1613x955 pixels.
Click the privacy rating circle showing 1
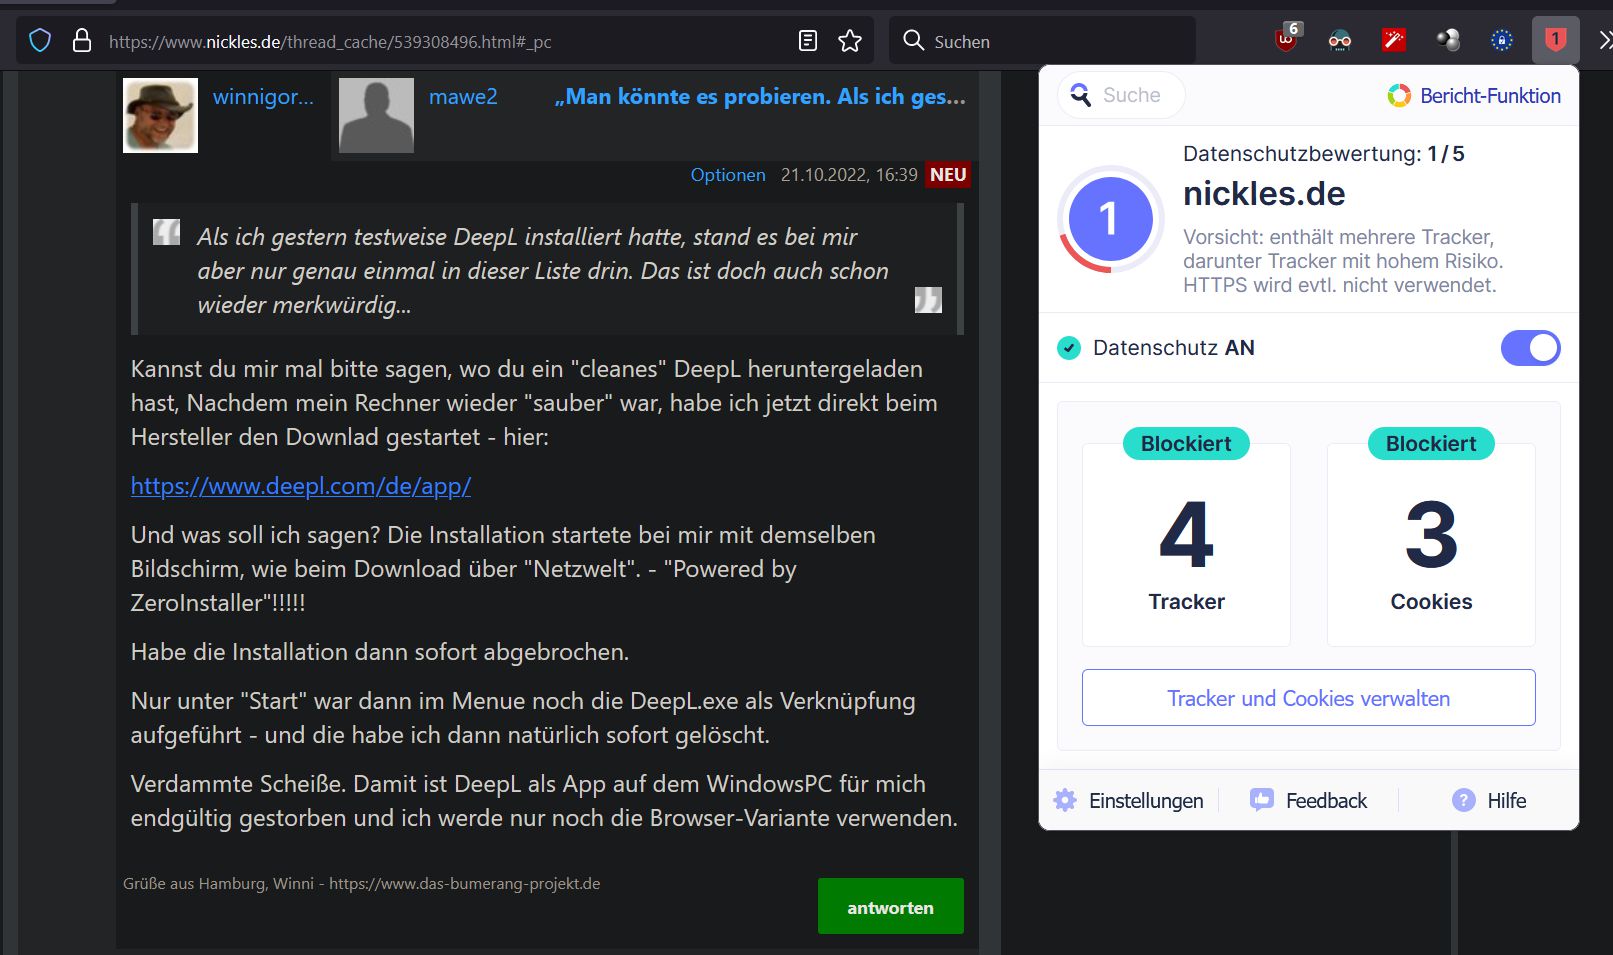(1110, 219)
